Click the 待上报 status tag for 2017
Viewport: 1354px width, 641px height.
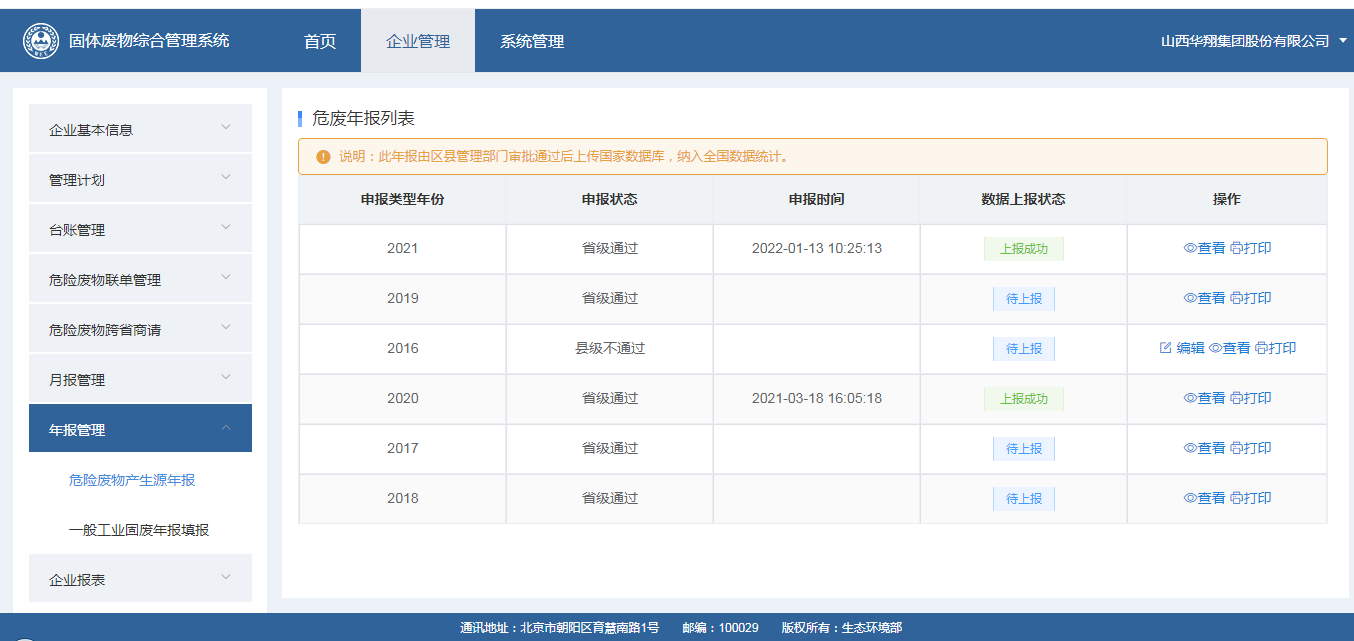(x=1023, y=449)
